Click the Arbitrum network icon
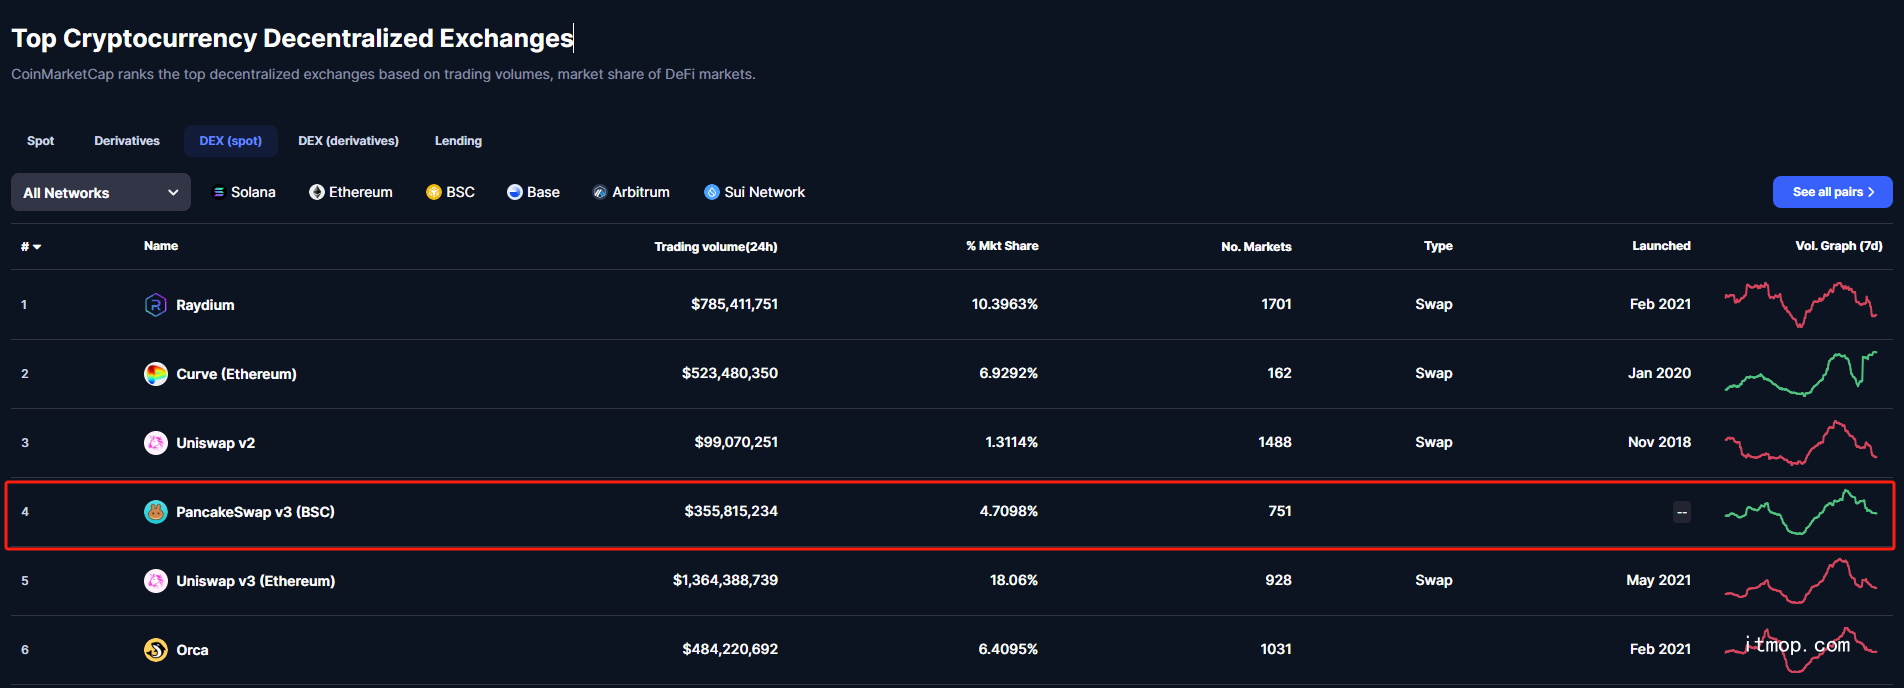 [x=600, y=192]
